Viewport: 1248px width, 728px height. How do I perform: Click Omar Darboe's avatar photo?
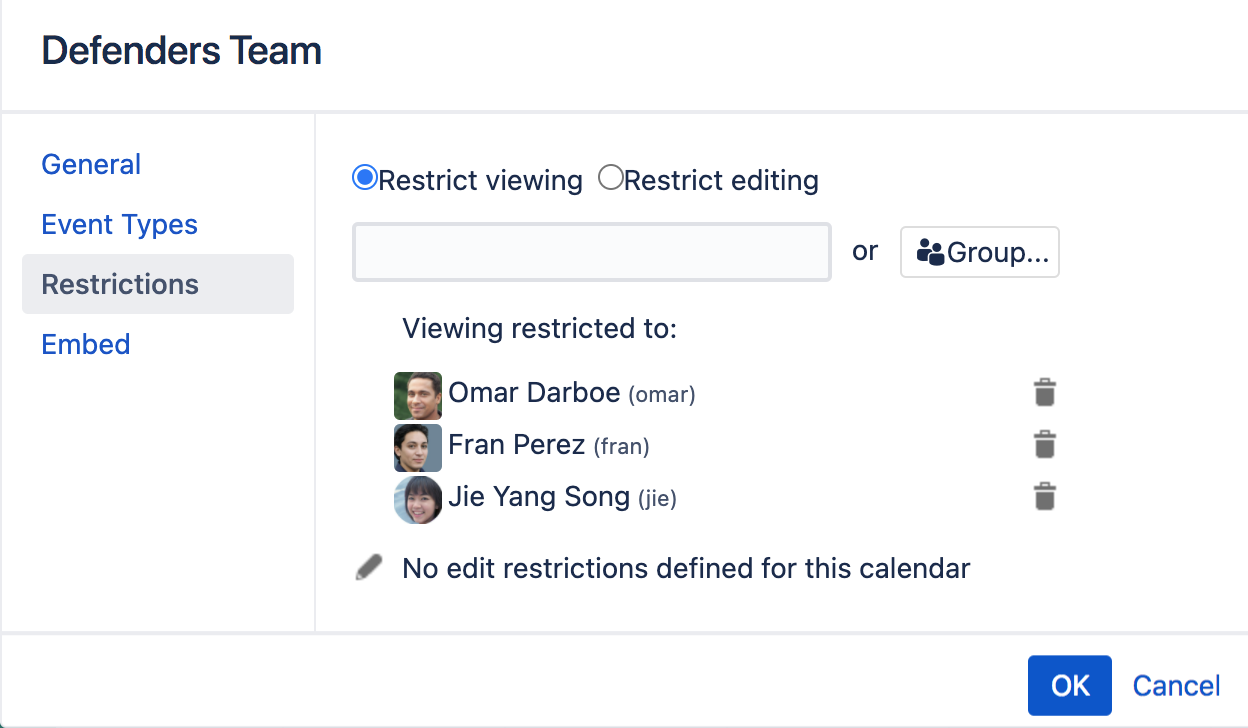418,396
